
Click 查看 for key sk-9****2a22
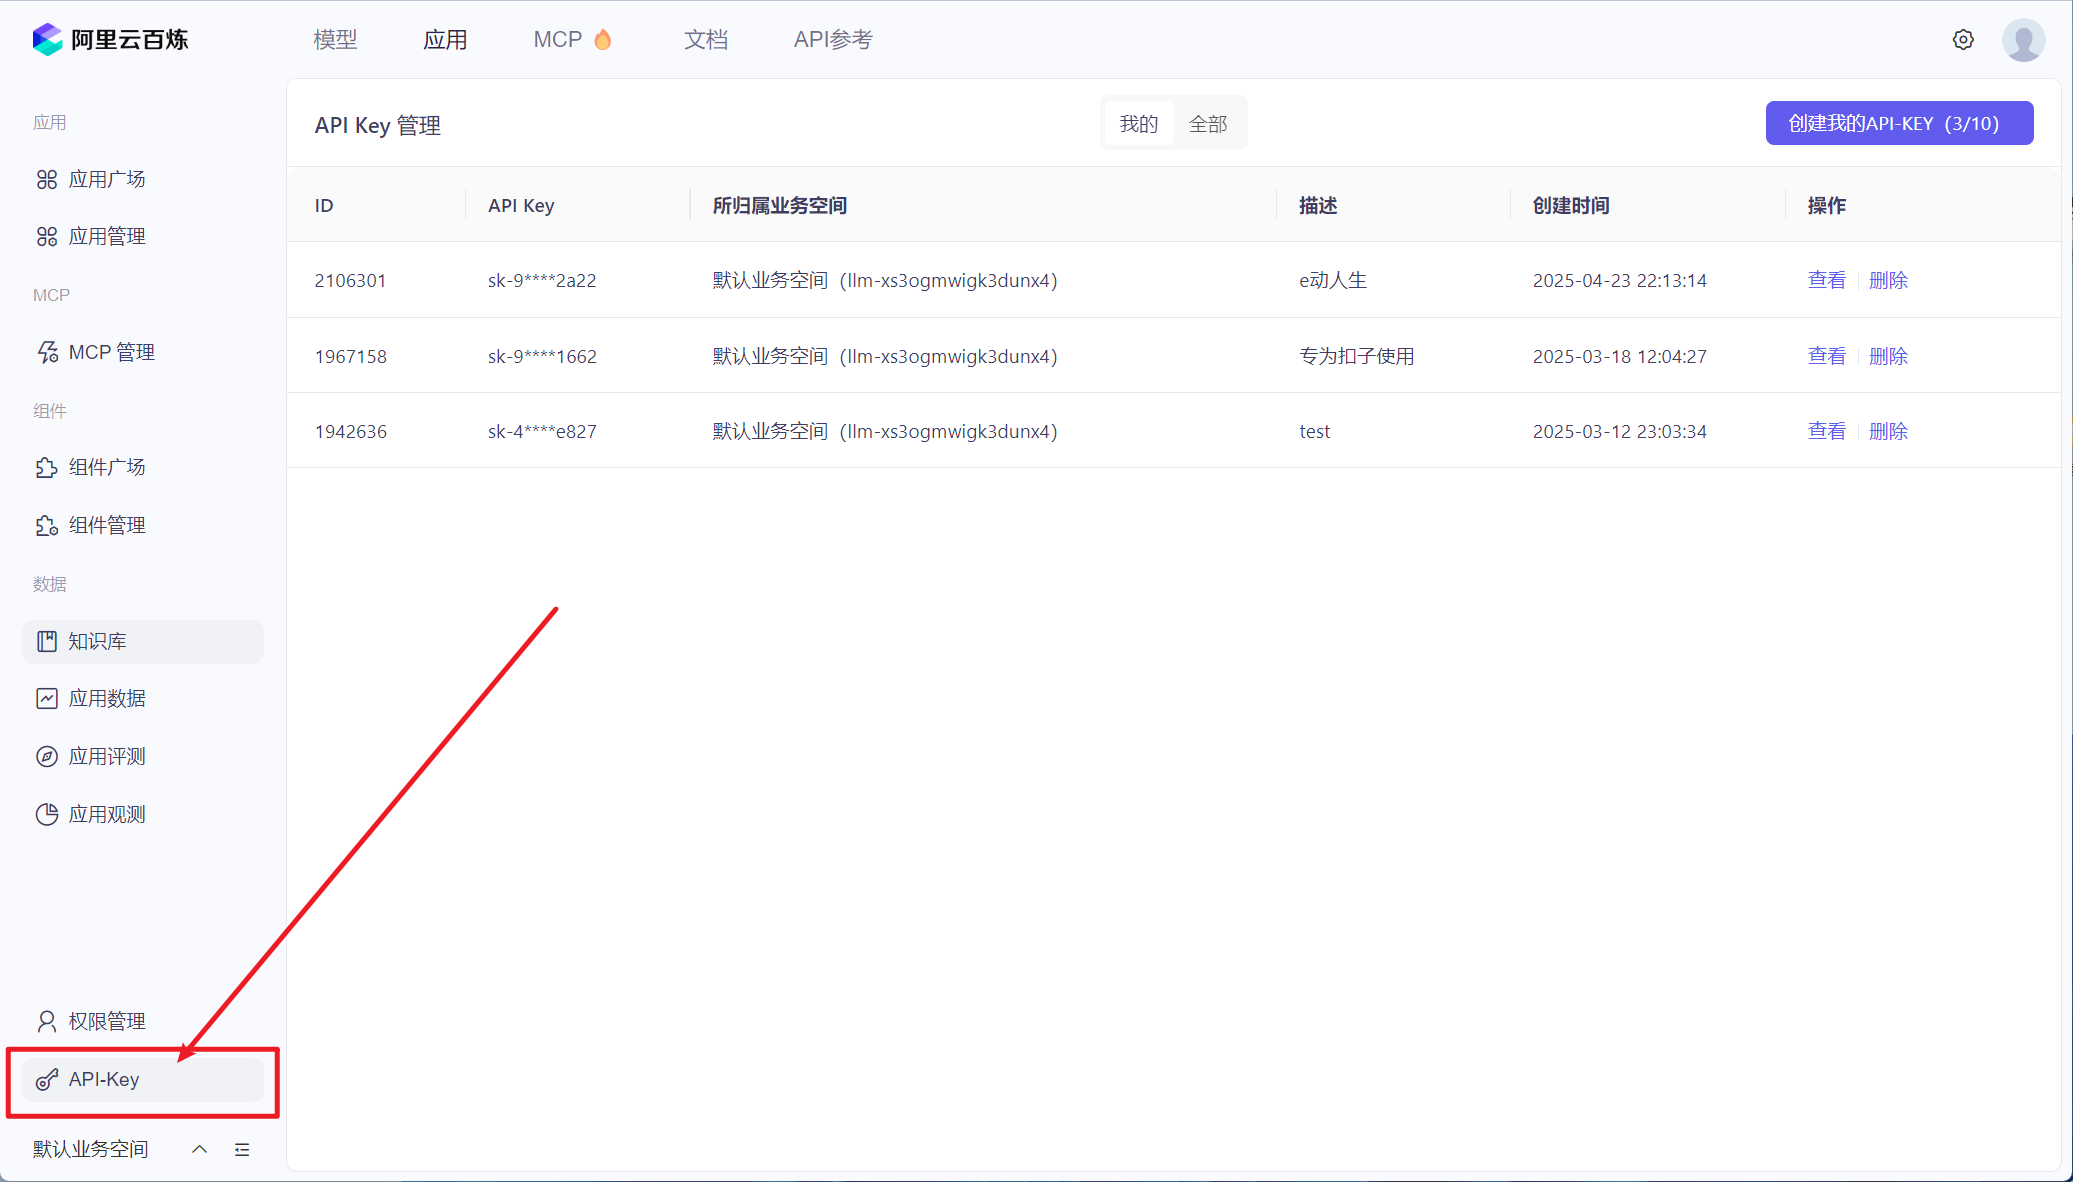coord(1826,280)
